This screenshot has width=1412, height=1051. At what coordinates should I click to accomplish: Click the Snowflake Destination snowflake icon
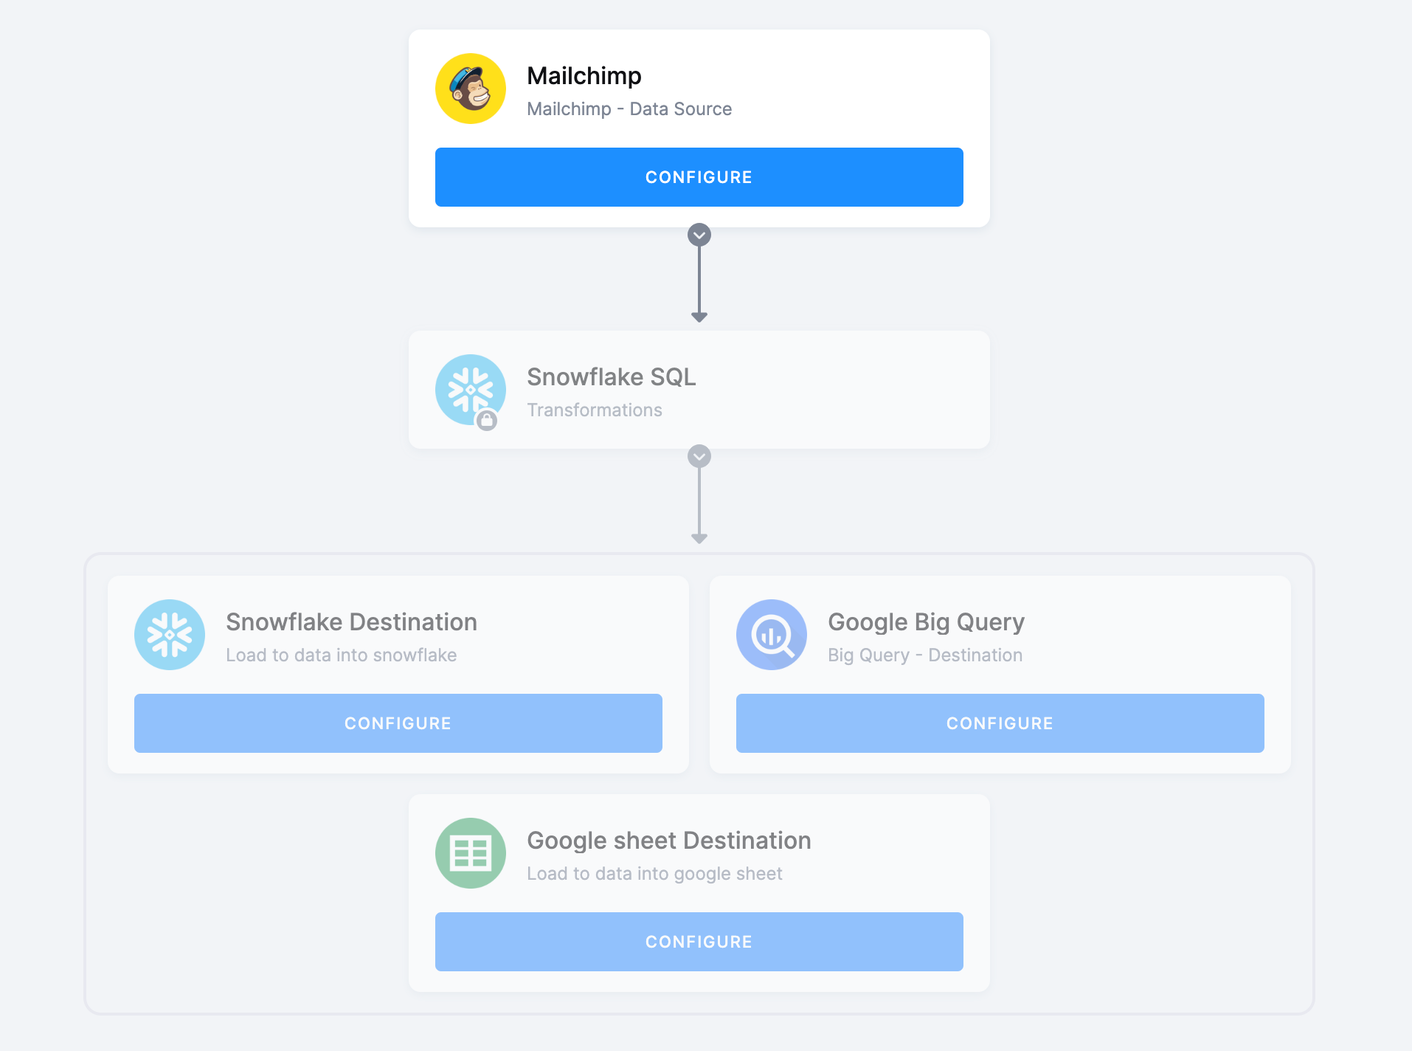pyautogui.click(x=170, y=635)
